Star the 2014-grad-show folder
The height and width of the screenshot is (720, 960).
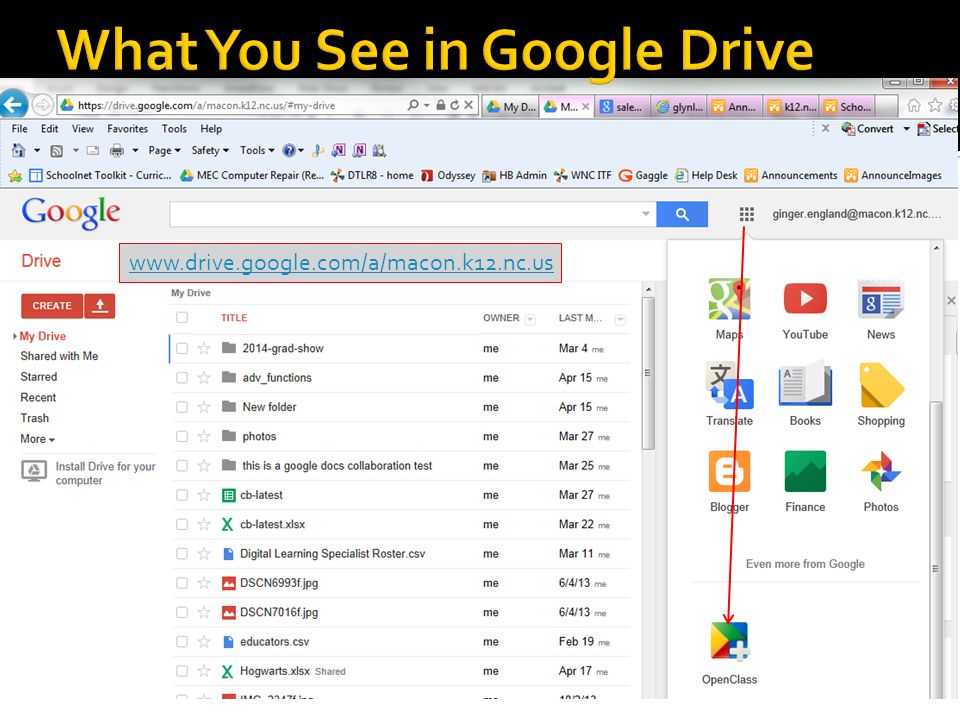[x=204, y=348]
